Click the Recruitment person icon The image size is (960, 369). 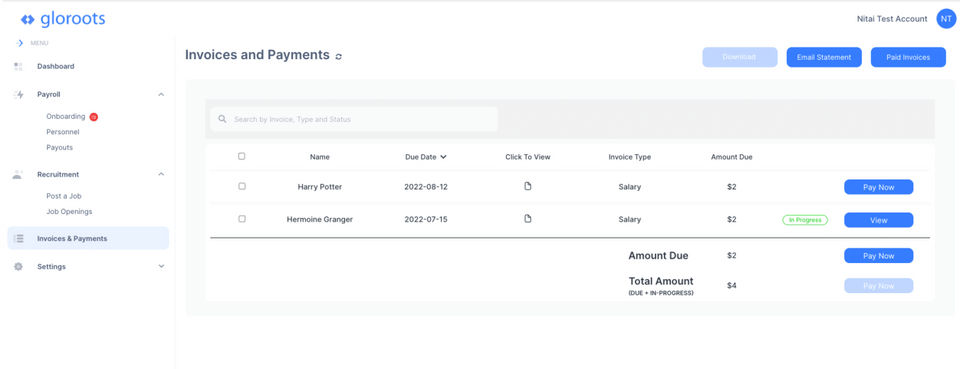(x=18, y=174)
